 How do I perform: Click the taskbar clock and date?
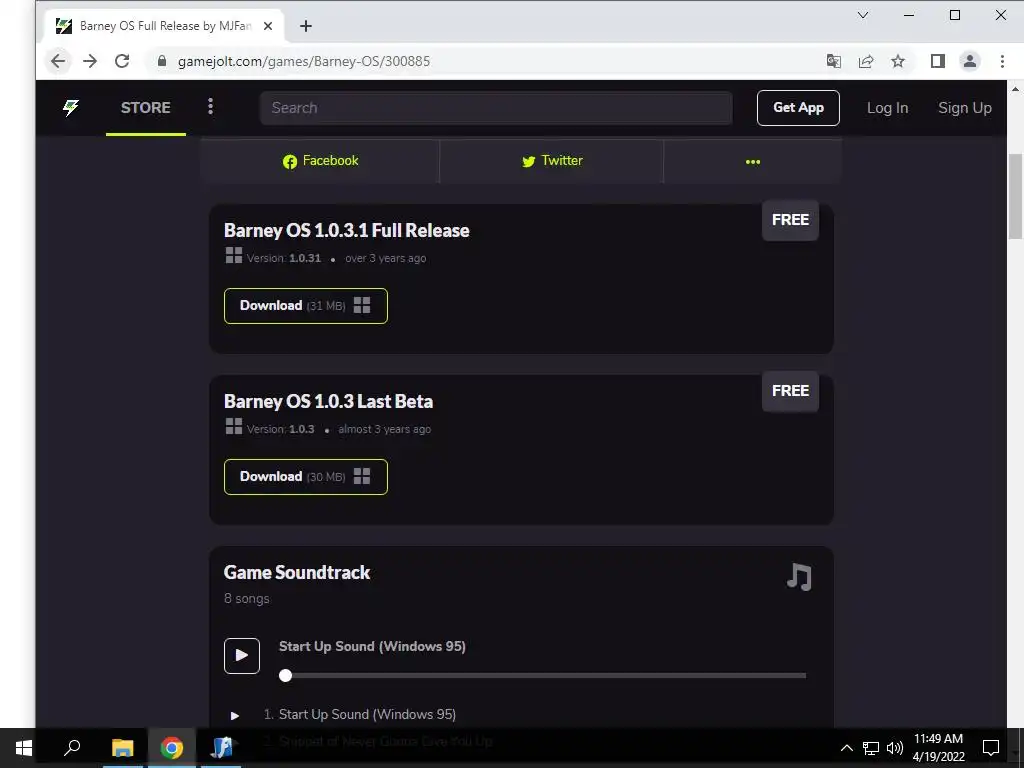tap(938, 748)
